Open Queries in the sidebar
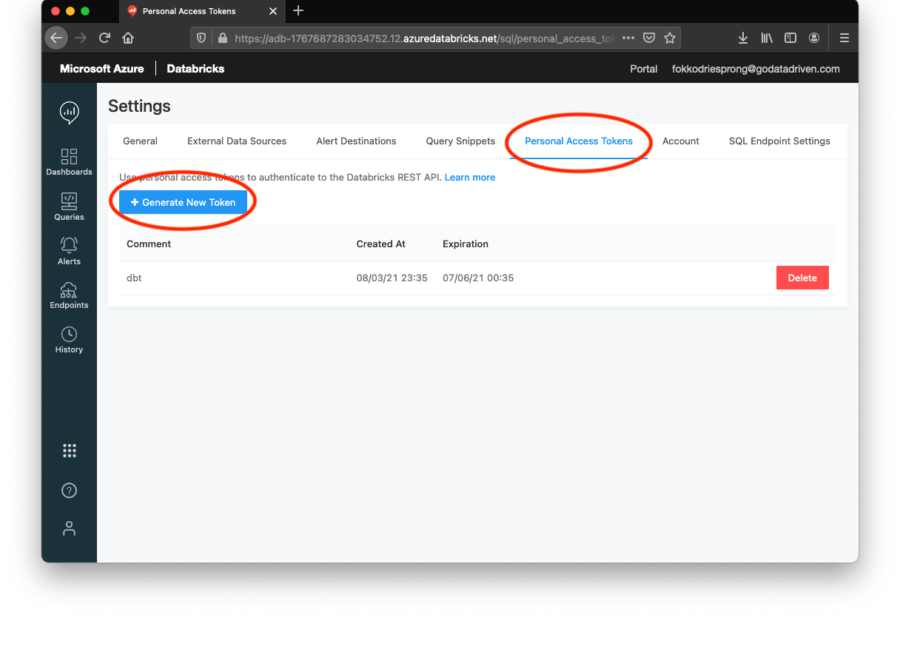 (x=69, y=207)
